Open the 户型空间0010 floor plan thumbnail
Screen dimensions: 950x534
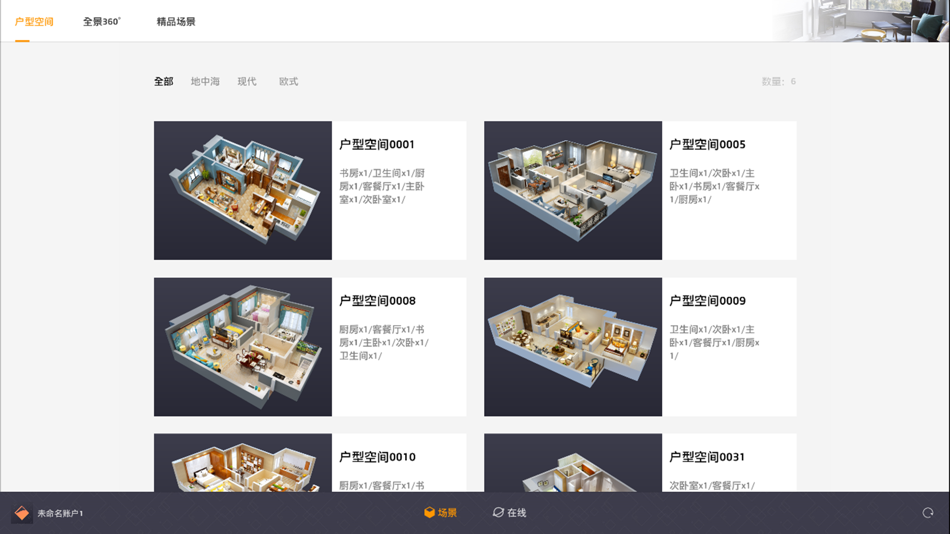click(243, 462)
